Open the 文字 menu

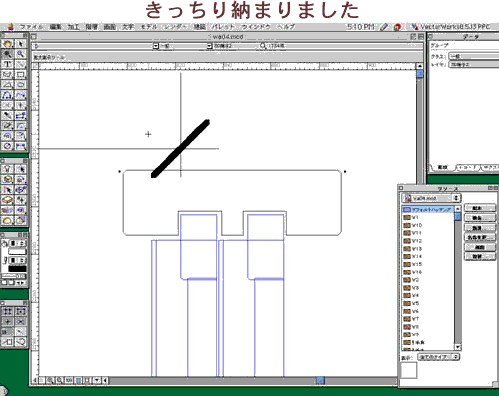point(127,27)
